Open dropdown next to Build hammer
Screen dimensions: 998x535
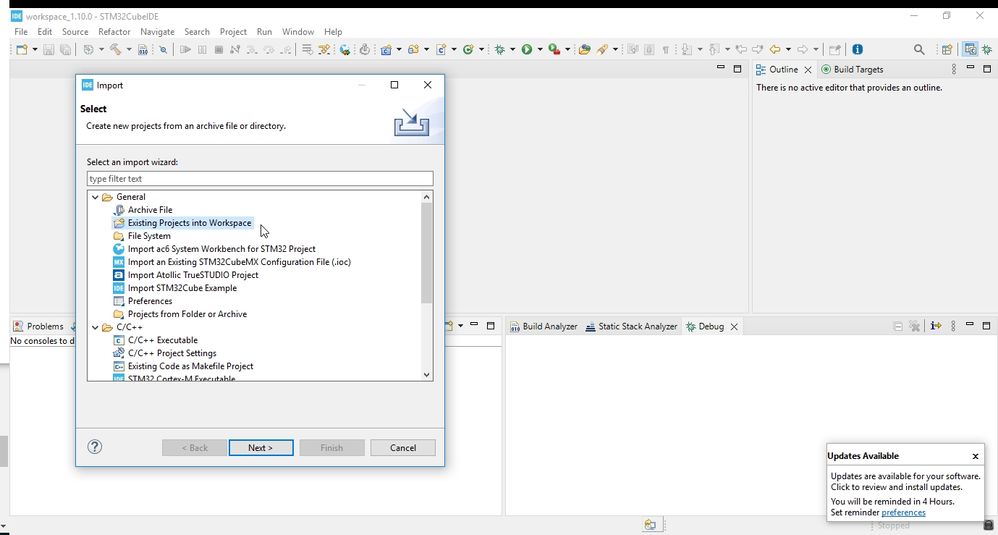(129, 50)
